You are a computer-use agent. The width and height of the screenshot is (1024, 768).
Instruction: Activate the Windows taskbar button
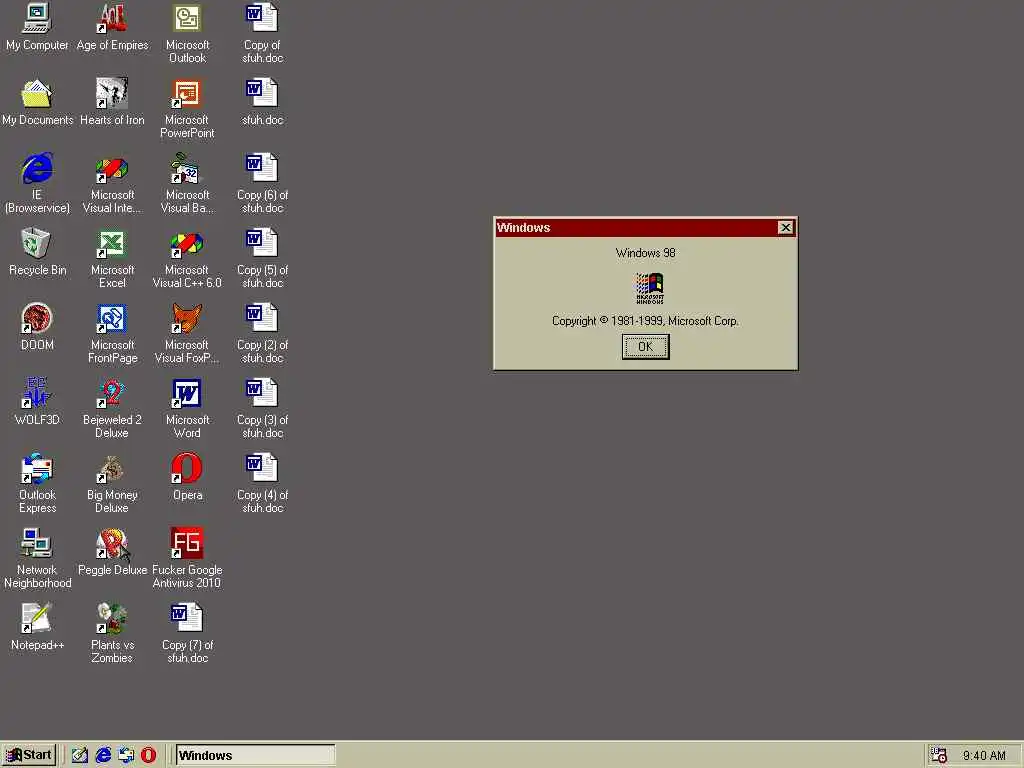(255, 755)
